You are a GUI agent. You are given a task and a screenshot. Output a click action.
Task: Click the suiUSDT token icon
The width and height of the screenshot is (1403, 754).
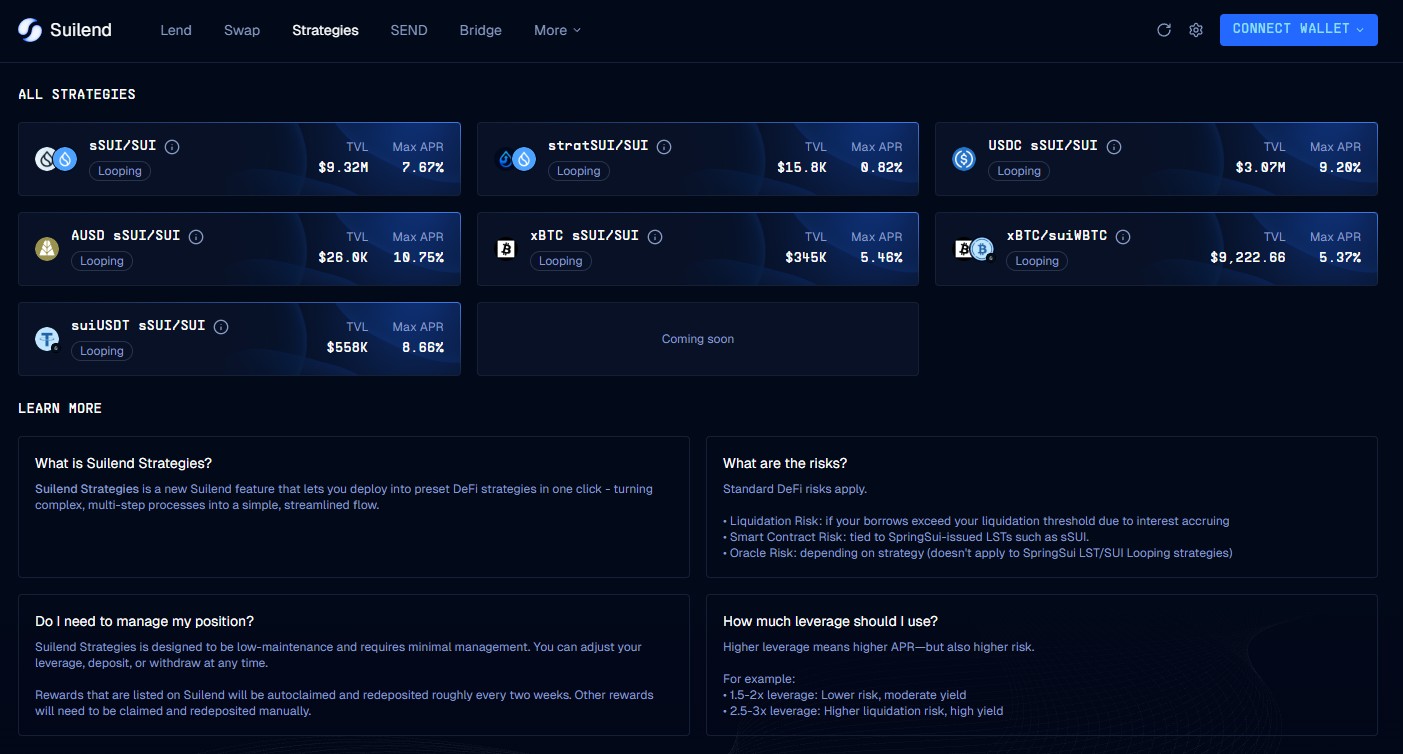tap(47, 339)
